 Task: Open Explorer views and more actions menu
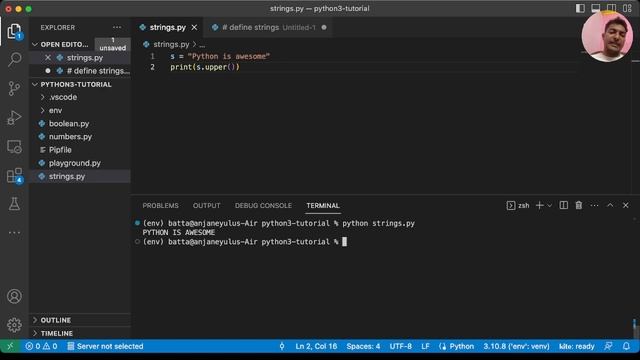[117, 27]
